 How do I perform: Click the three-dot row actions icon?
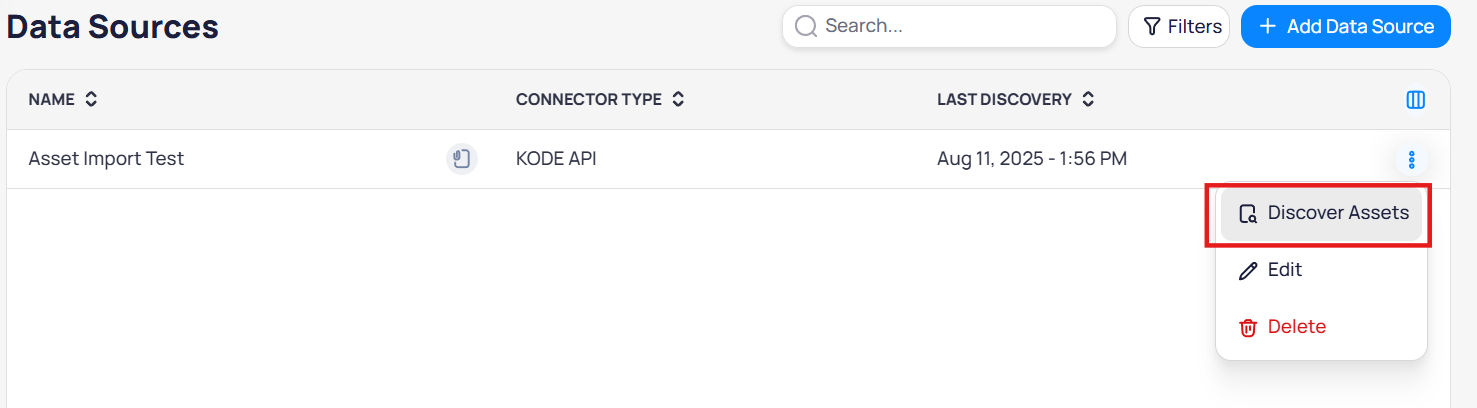[x=1411, y=159]
